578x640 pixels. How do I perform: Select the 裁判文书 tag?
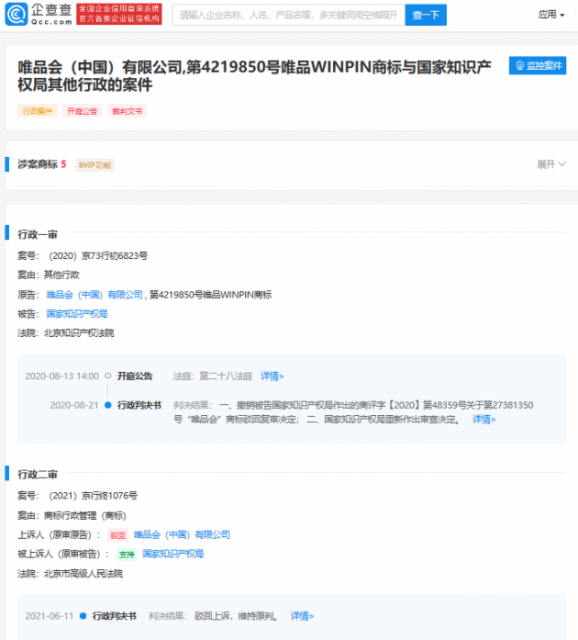point(127,111)
